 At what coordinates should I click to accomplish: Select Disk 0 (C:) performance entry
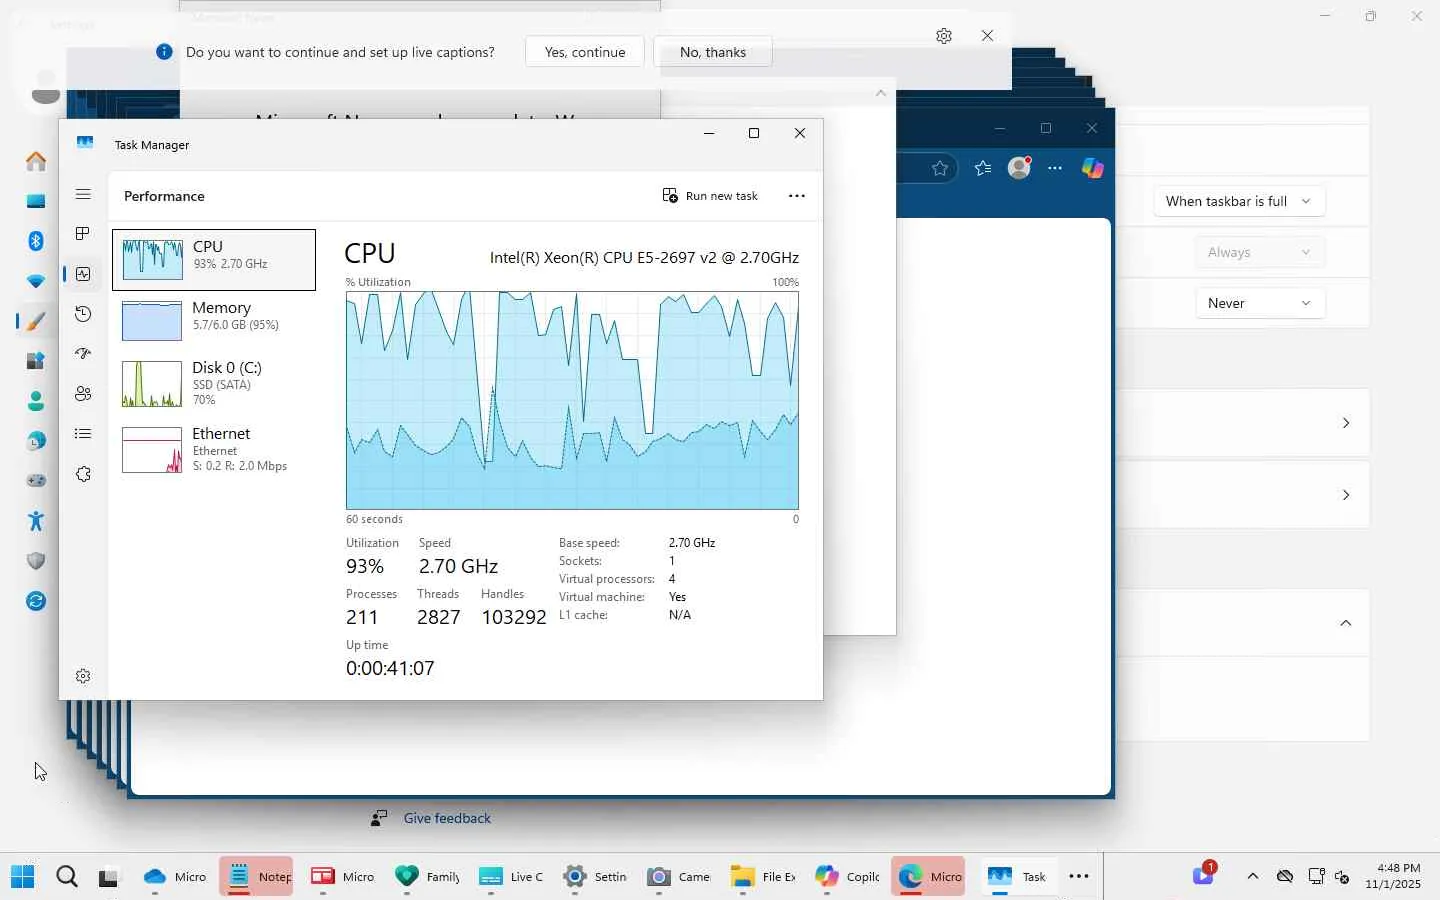[x=214, y=383]
